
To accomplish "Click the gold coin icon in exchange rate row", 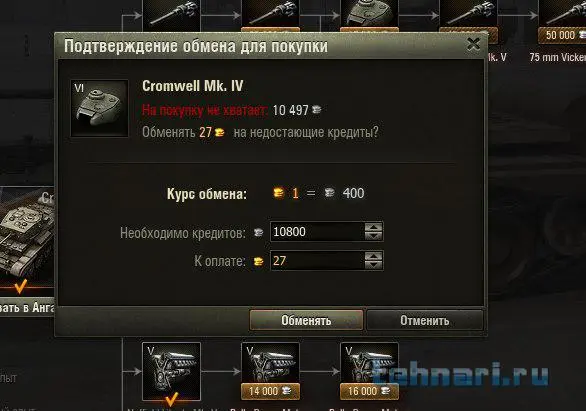I will click(x=278, y=193).
